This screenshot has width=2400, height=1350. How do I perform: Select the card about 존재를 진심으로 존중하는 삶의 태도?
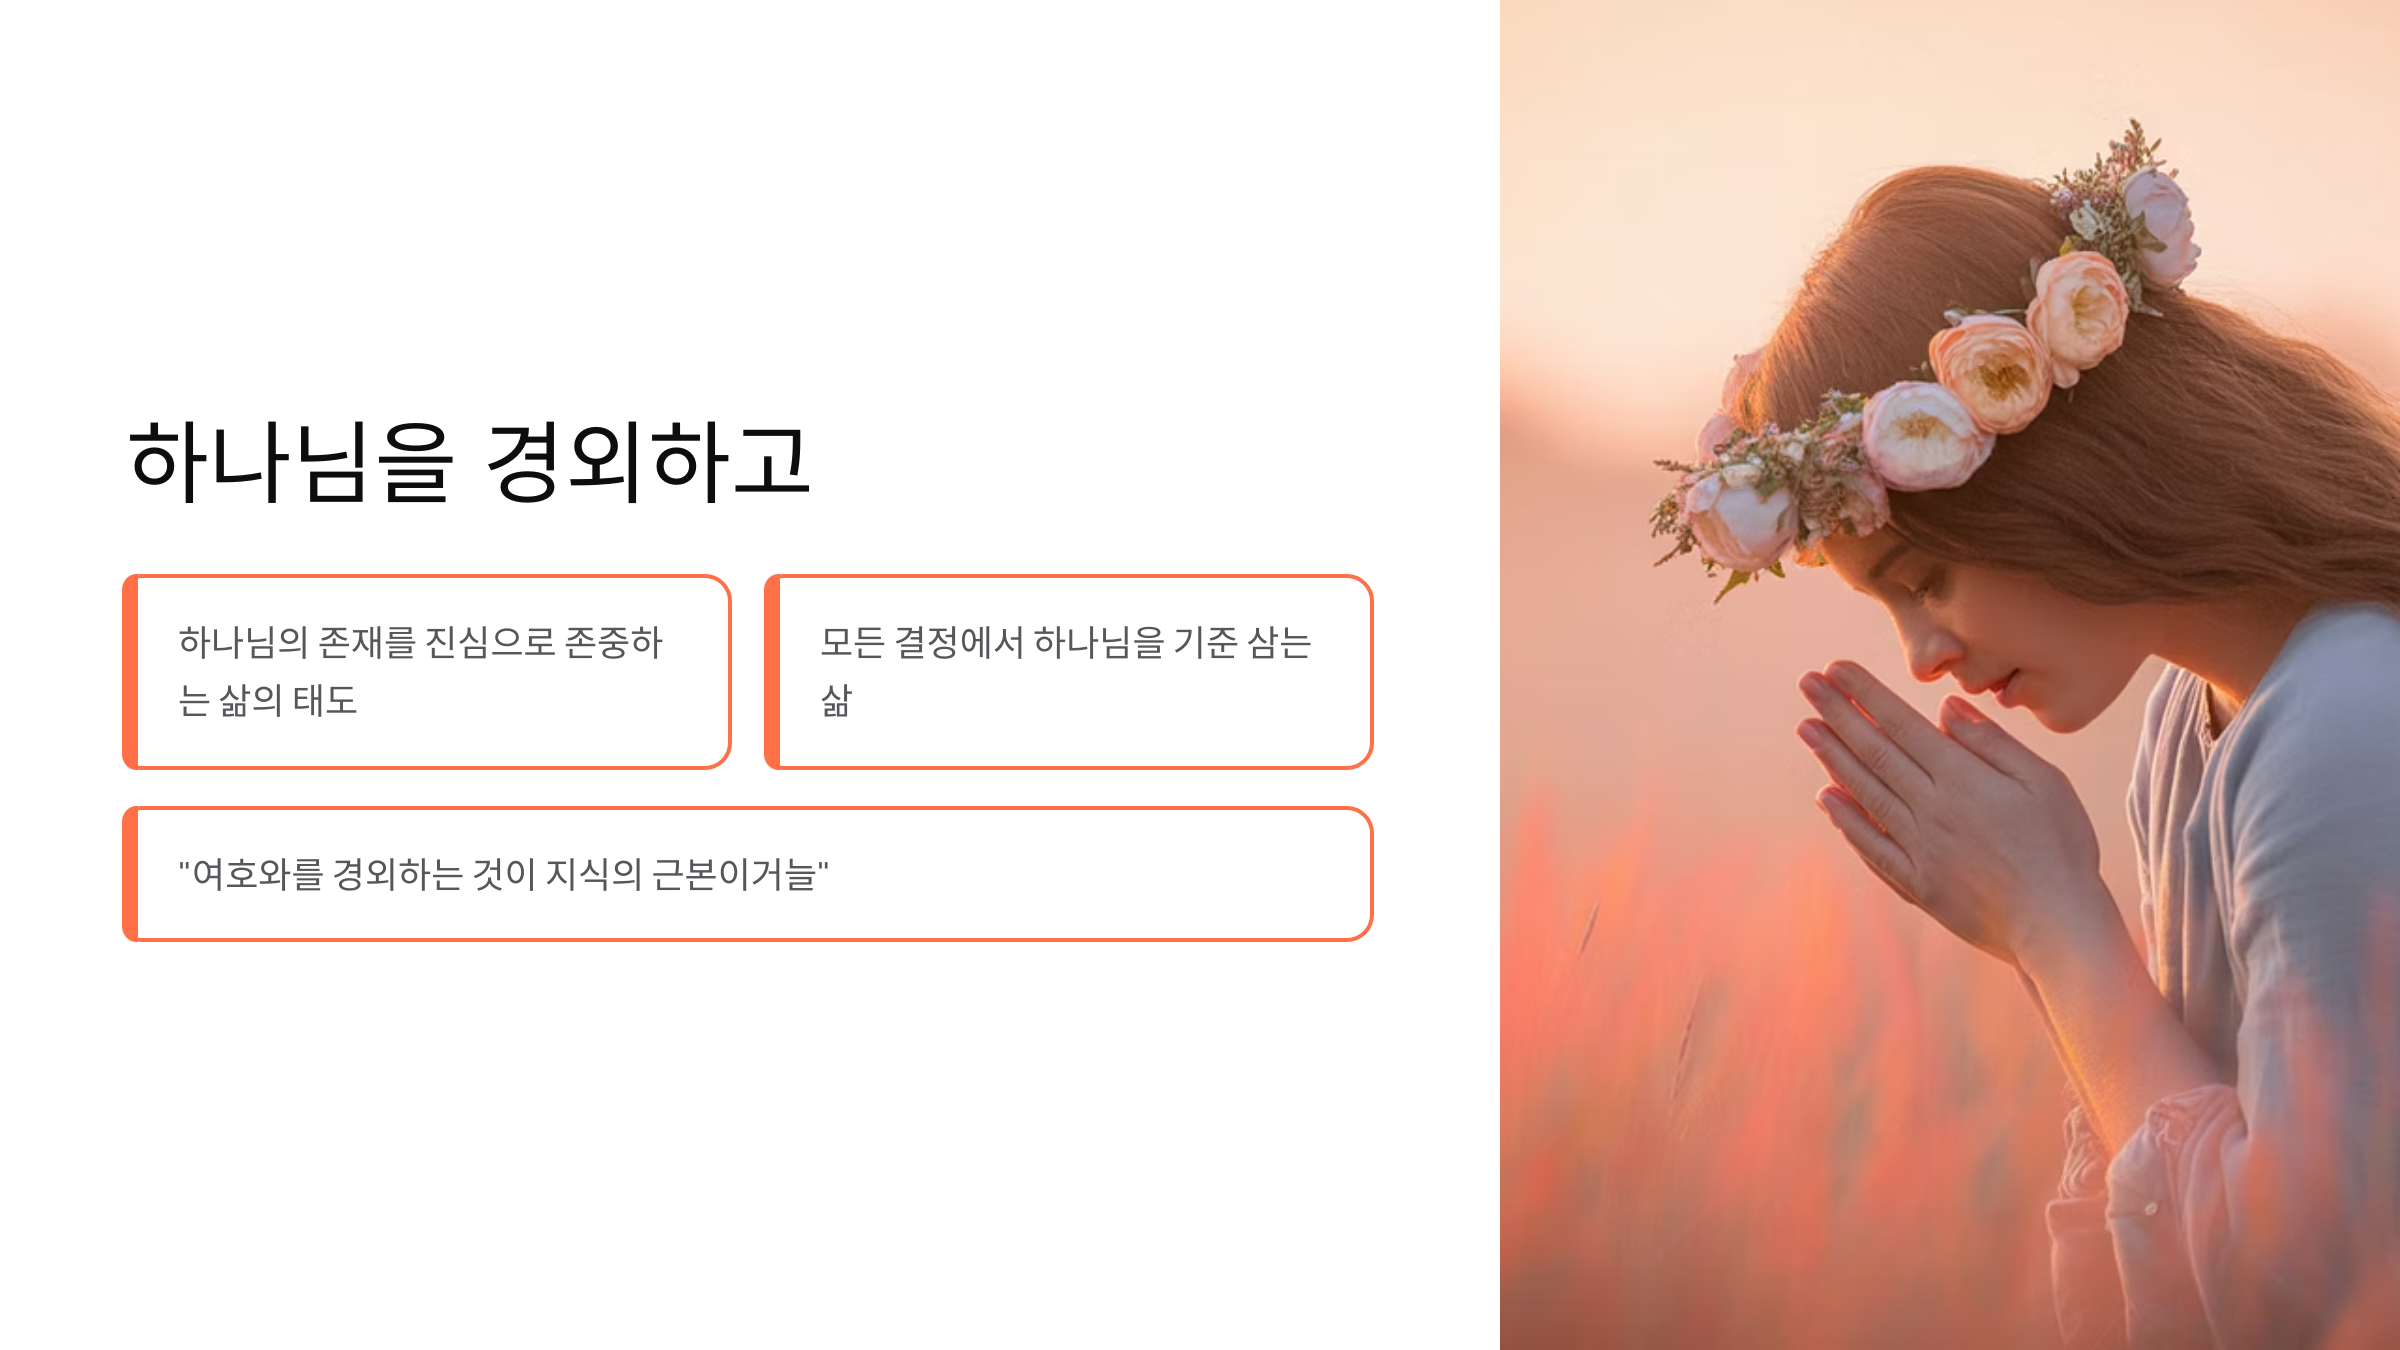[427, 672]
